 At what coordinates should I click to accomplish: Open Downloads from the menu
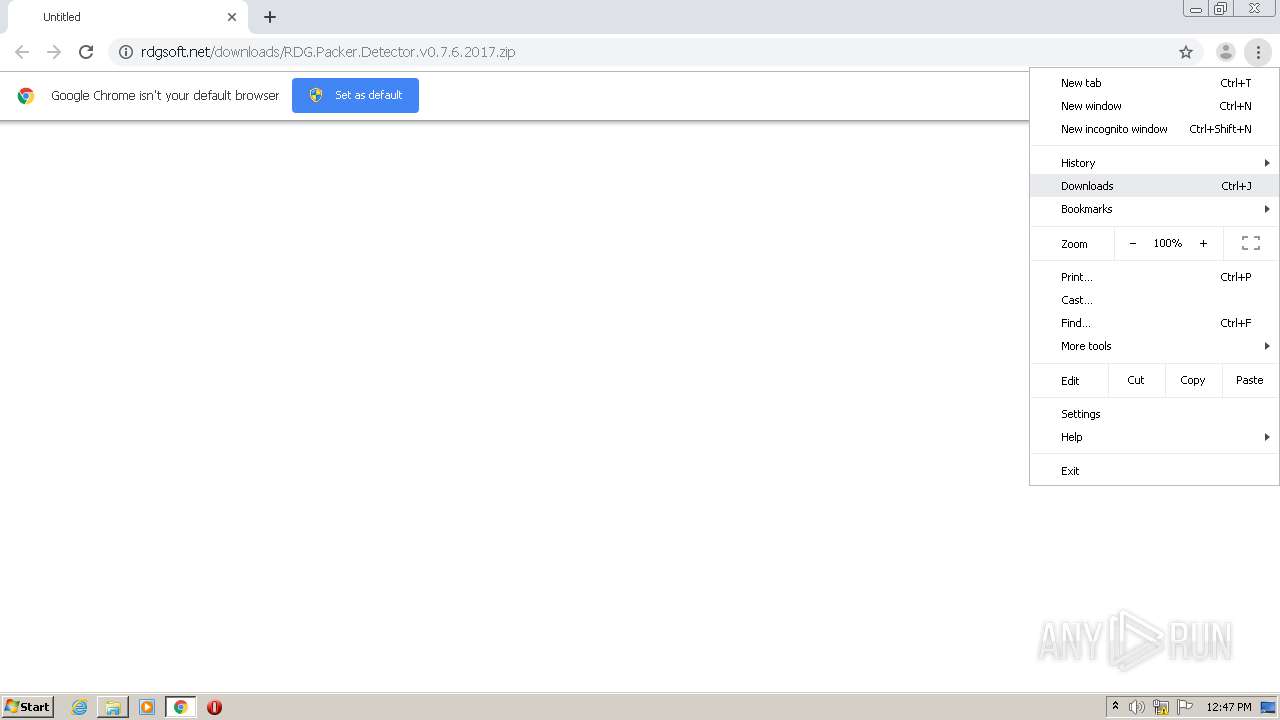[x=1154, y=186]
